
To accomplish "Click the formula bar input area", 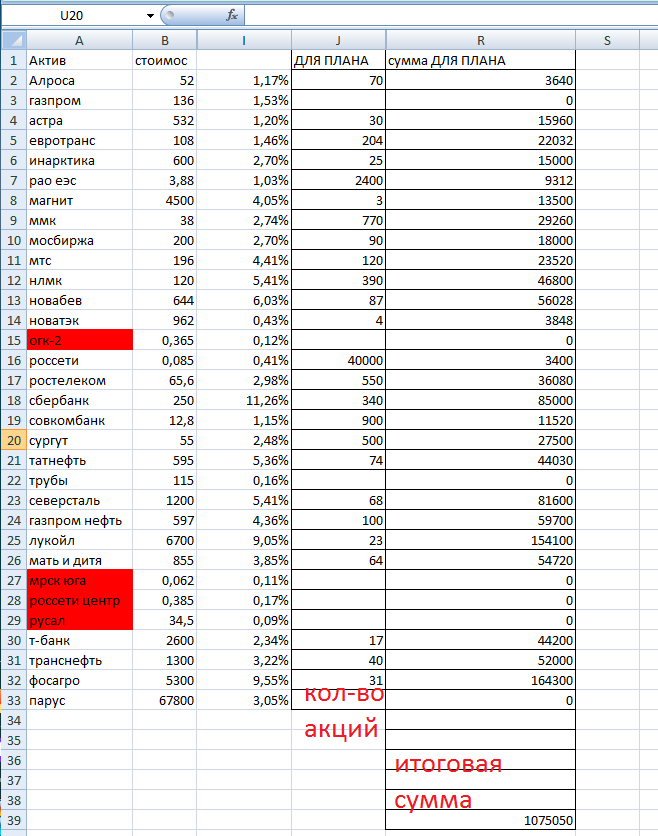I will (x=451, y=15).
